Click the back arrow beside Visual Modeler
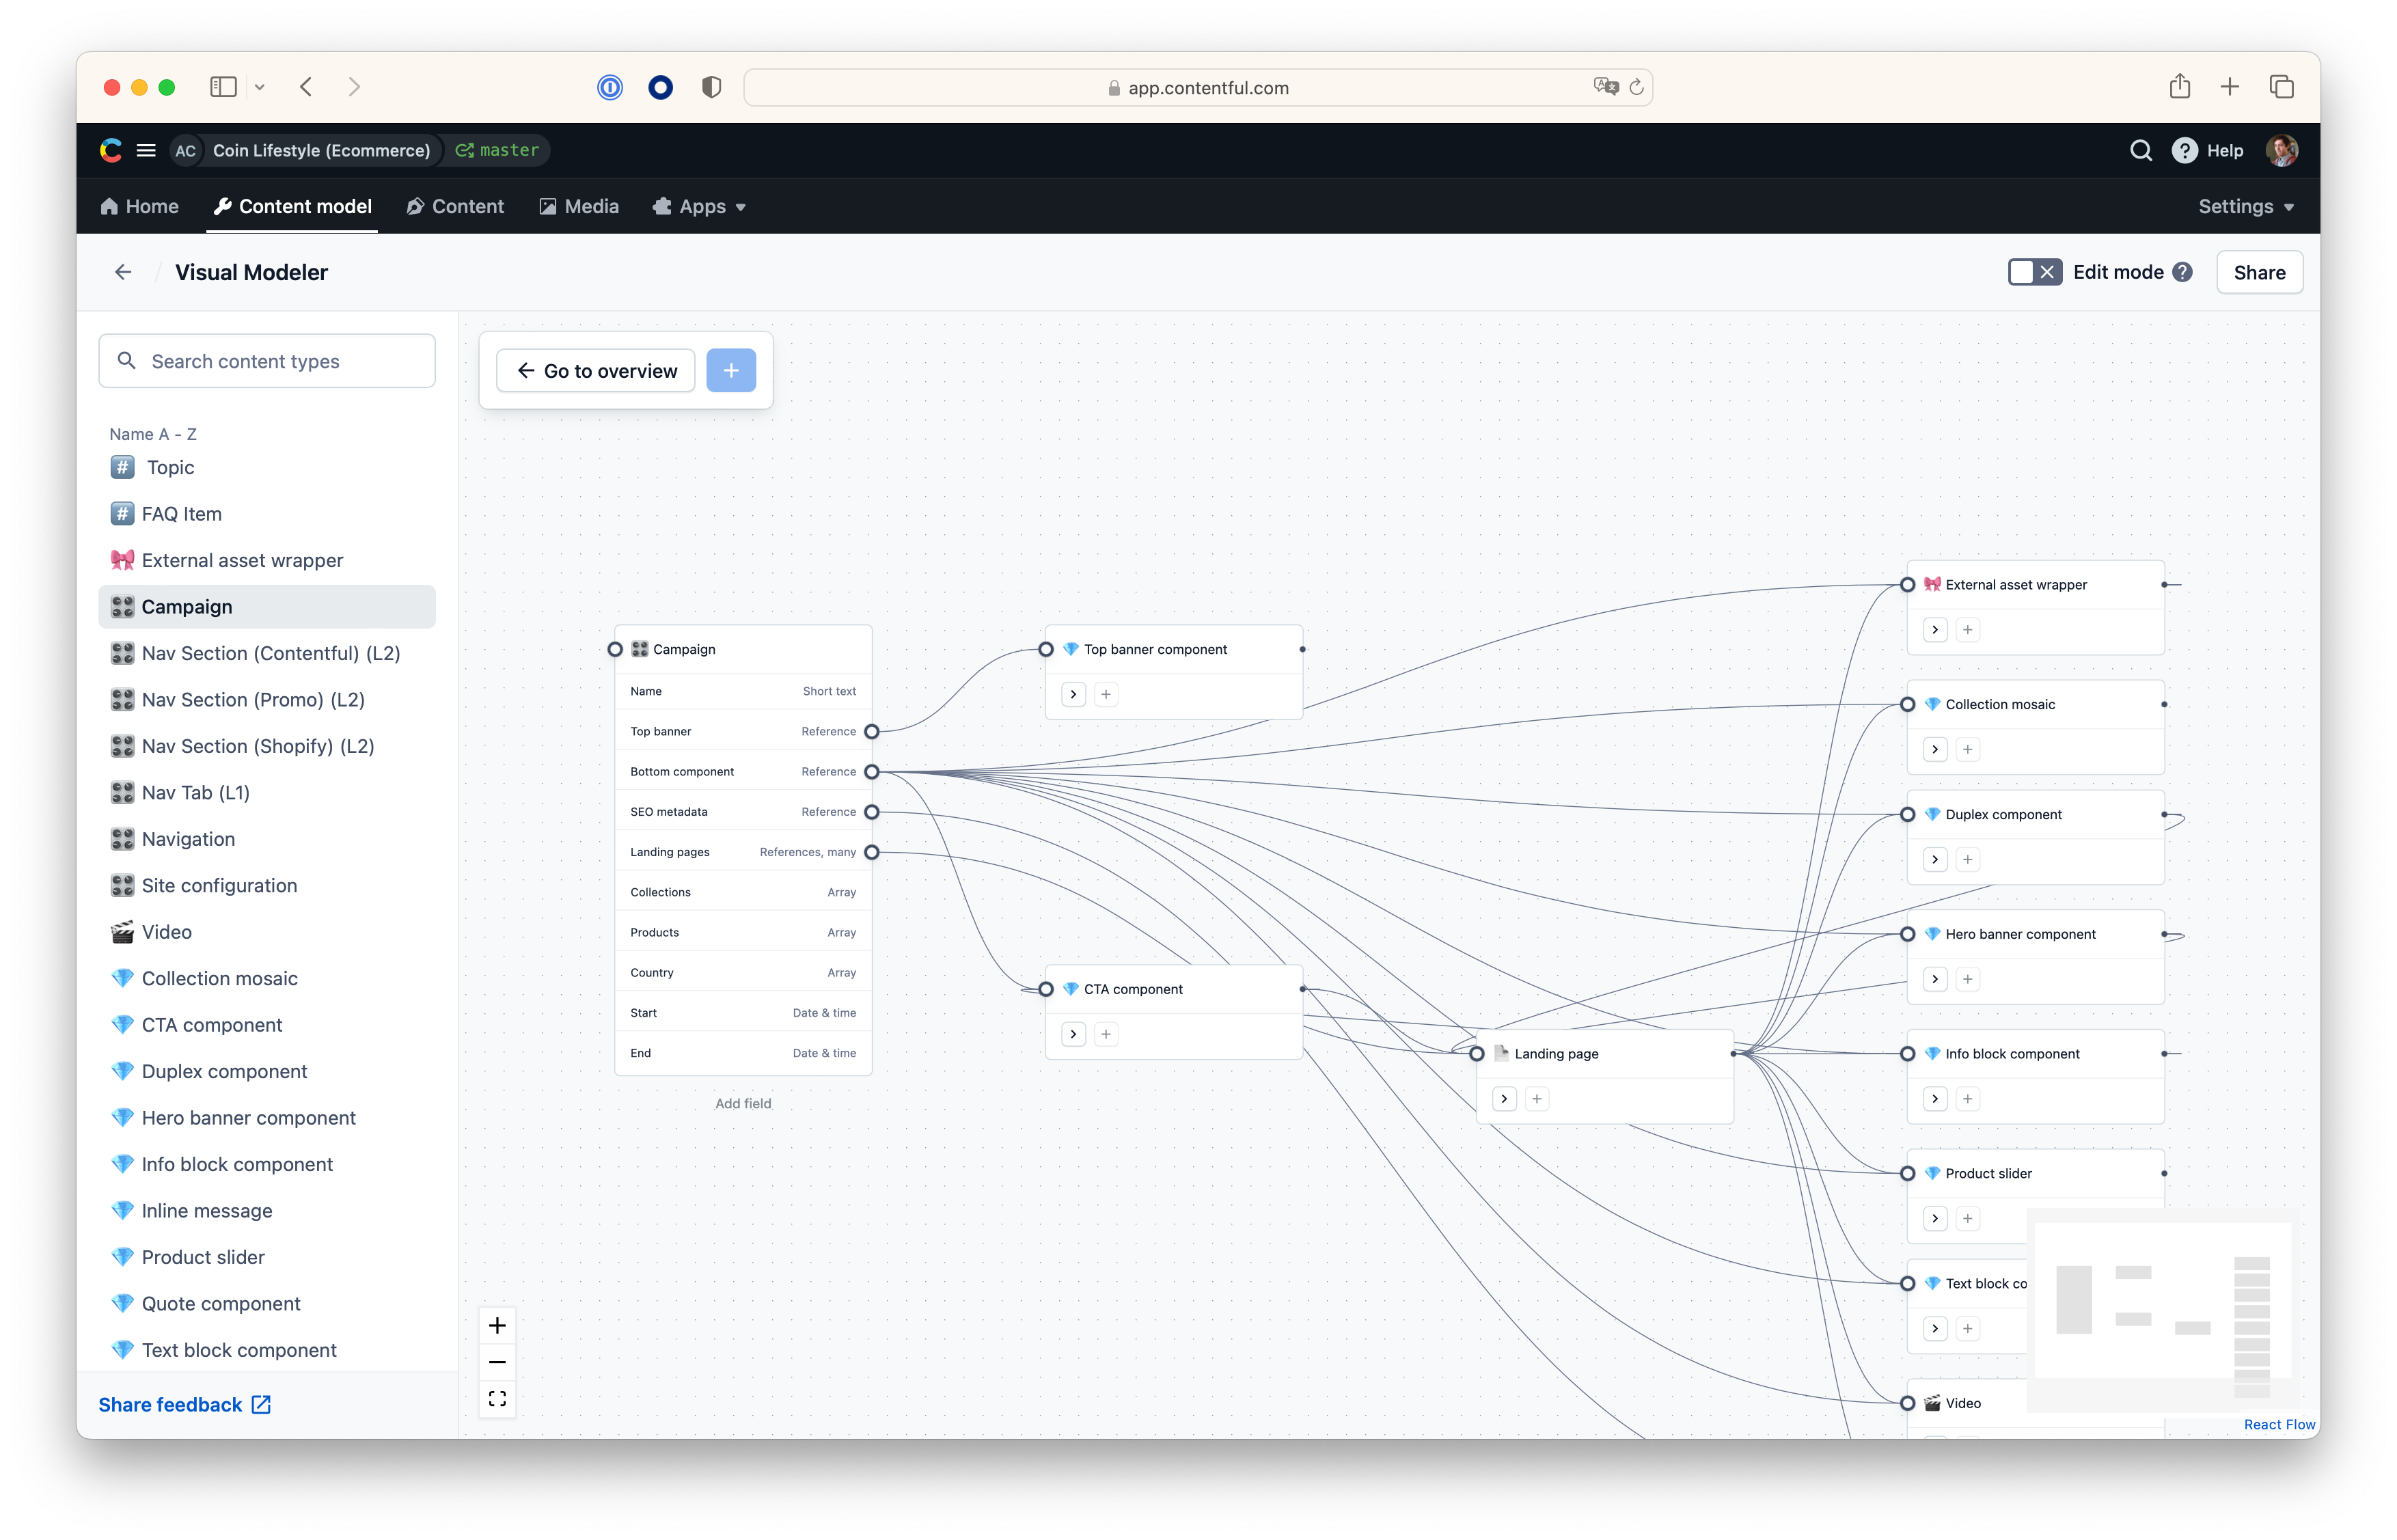Viewport: 2397px width, 1540px height. point(123,272)
